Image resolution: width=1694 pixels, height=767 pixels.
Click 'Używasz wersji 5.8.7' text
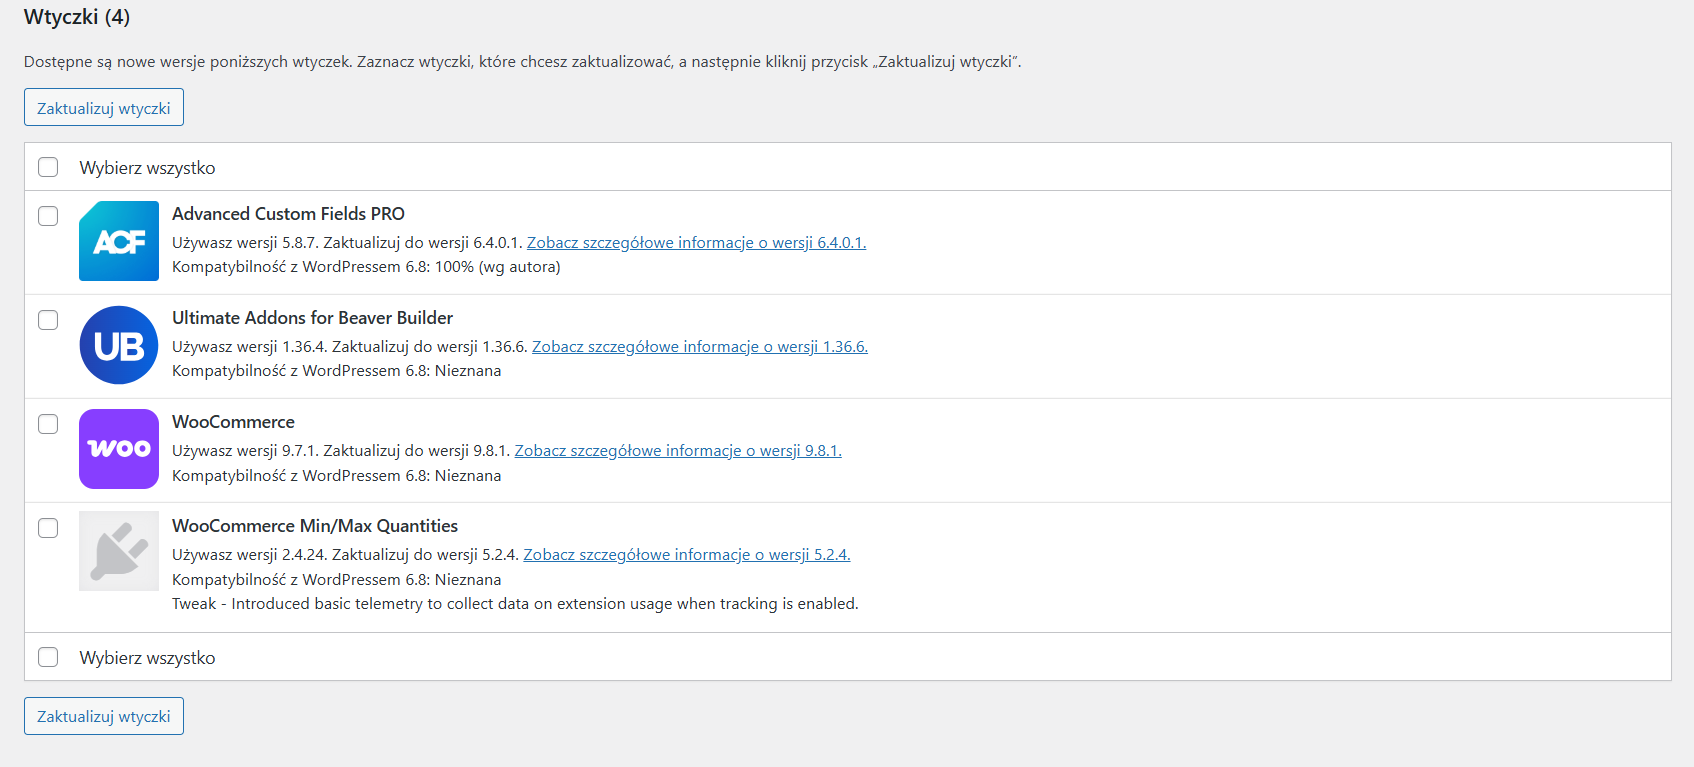[245, 242]
